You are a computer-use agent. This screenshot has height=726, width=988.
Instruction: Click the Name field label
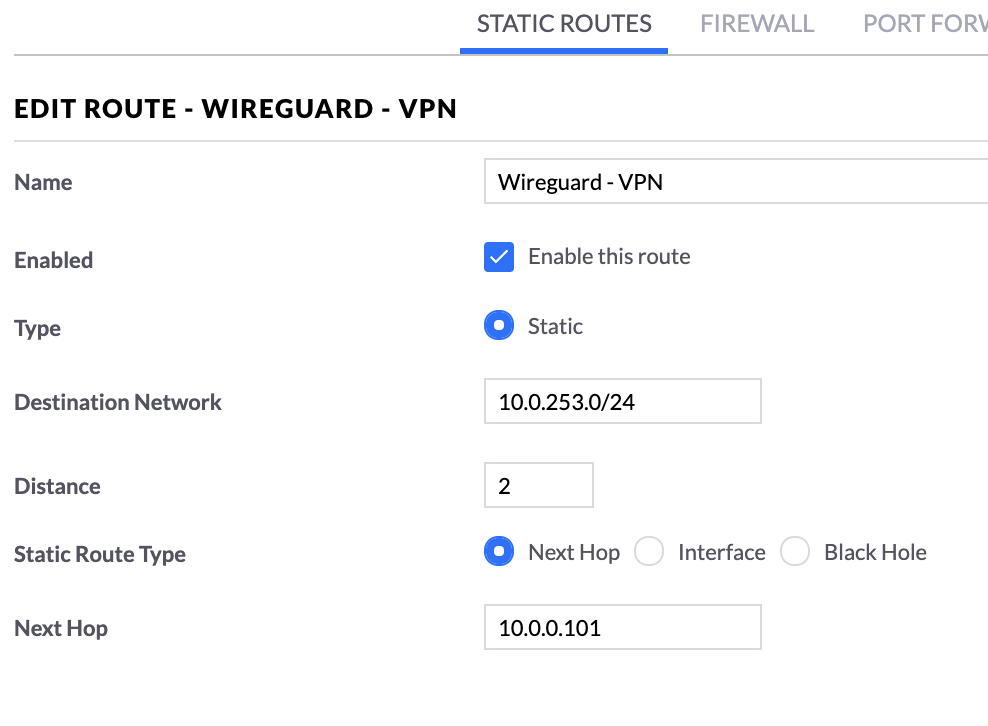(43, 182)
